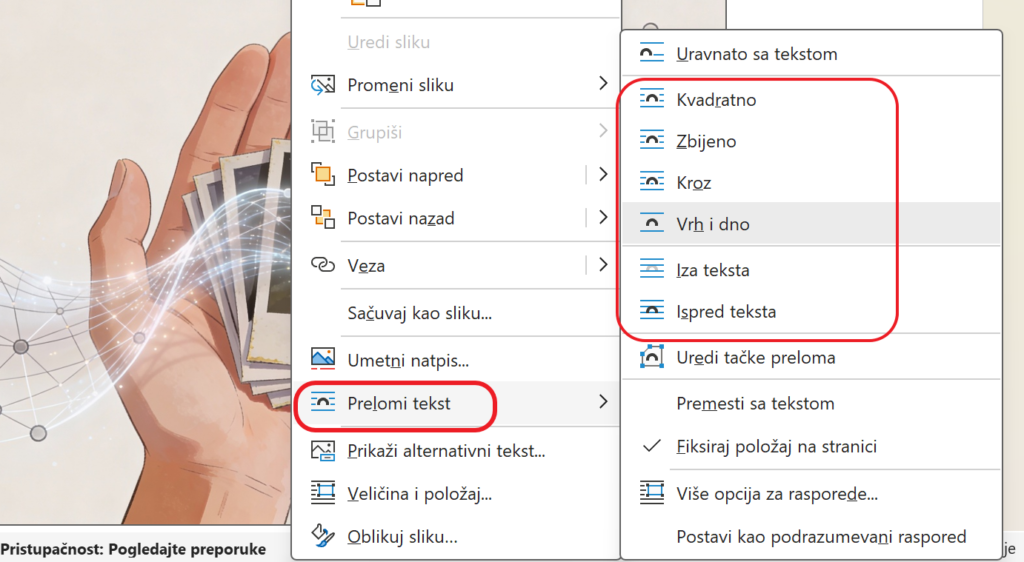Image resolution: width=1024 pixels, height=562 pixels.
Task: Toggle Fiksiraj položaj na stranici checkmark
Action: tap(652, 446)
